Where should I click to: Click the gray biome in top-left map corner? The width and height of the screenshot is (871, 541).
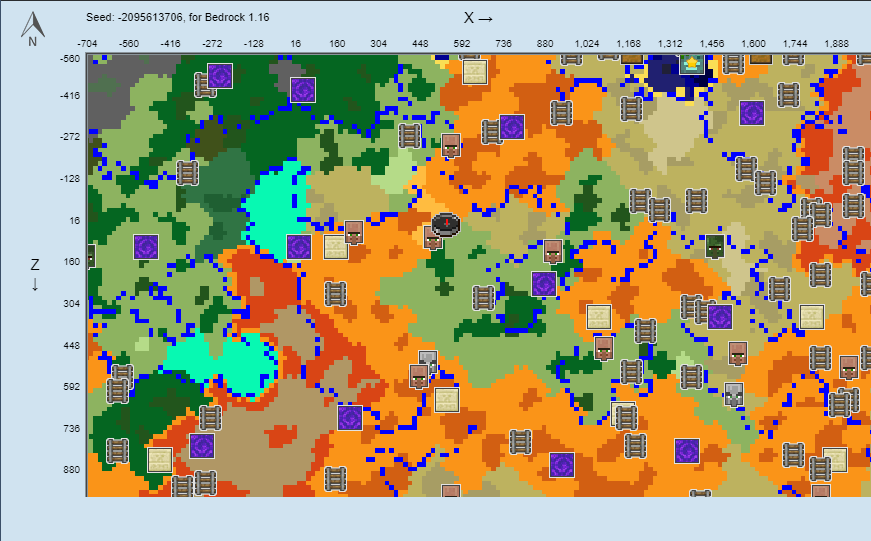click(x=120, y=75)
